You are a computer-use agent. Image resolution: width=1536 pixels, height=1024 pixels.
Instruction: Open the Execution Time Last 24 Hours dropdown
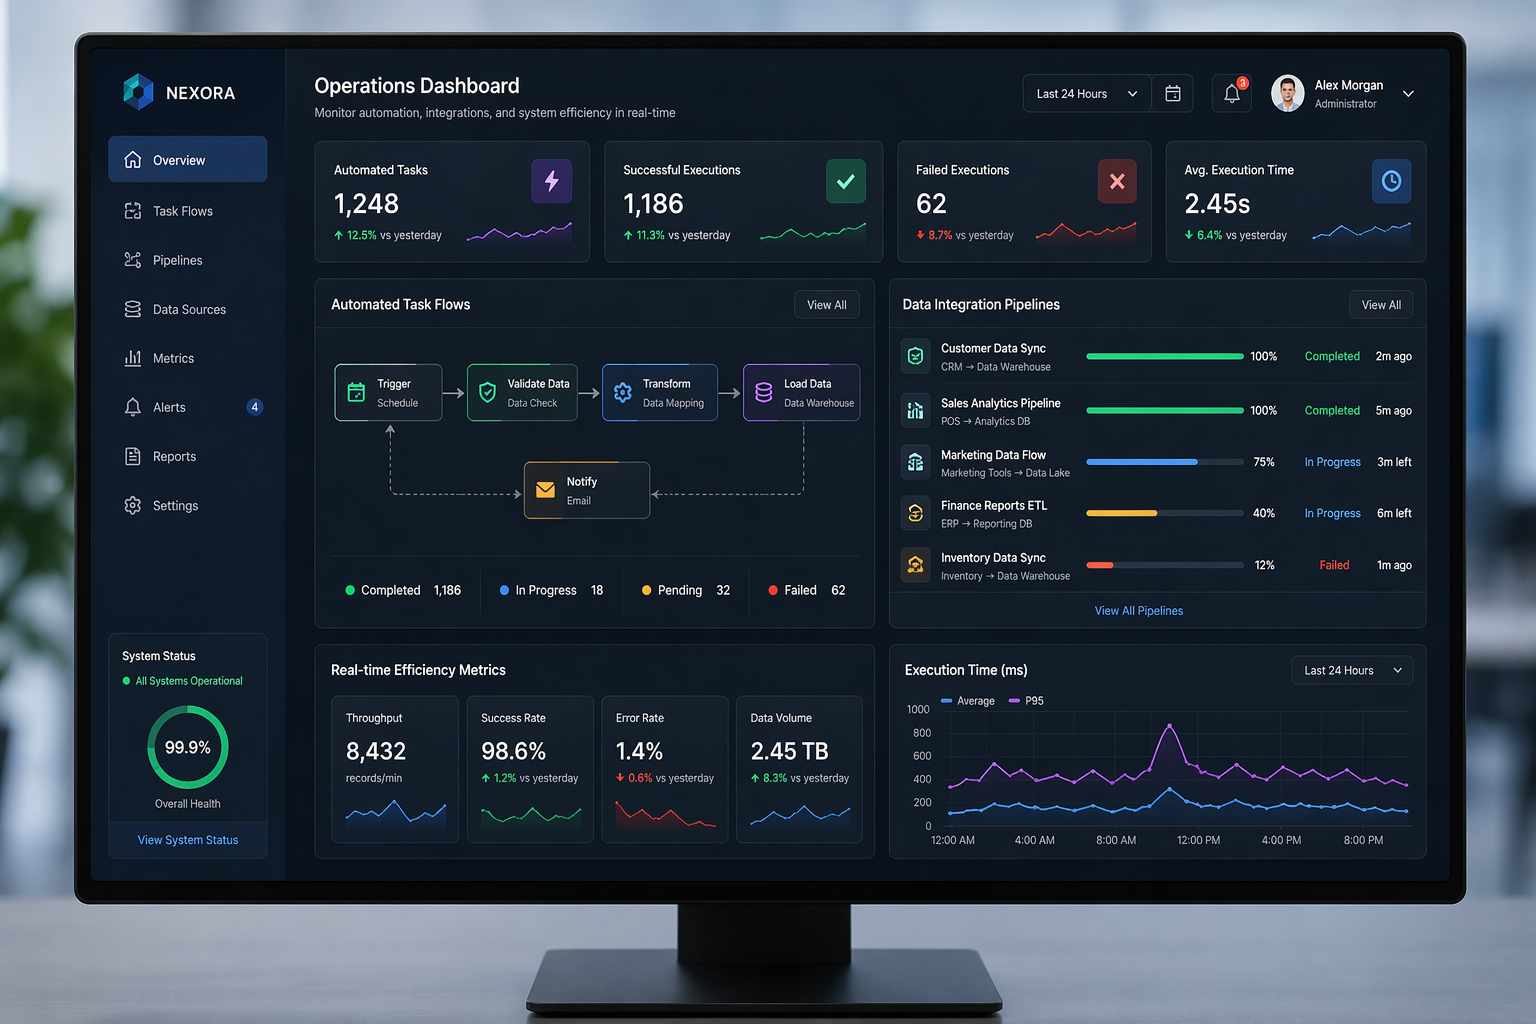(x=1352, y=670)
